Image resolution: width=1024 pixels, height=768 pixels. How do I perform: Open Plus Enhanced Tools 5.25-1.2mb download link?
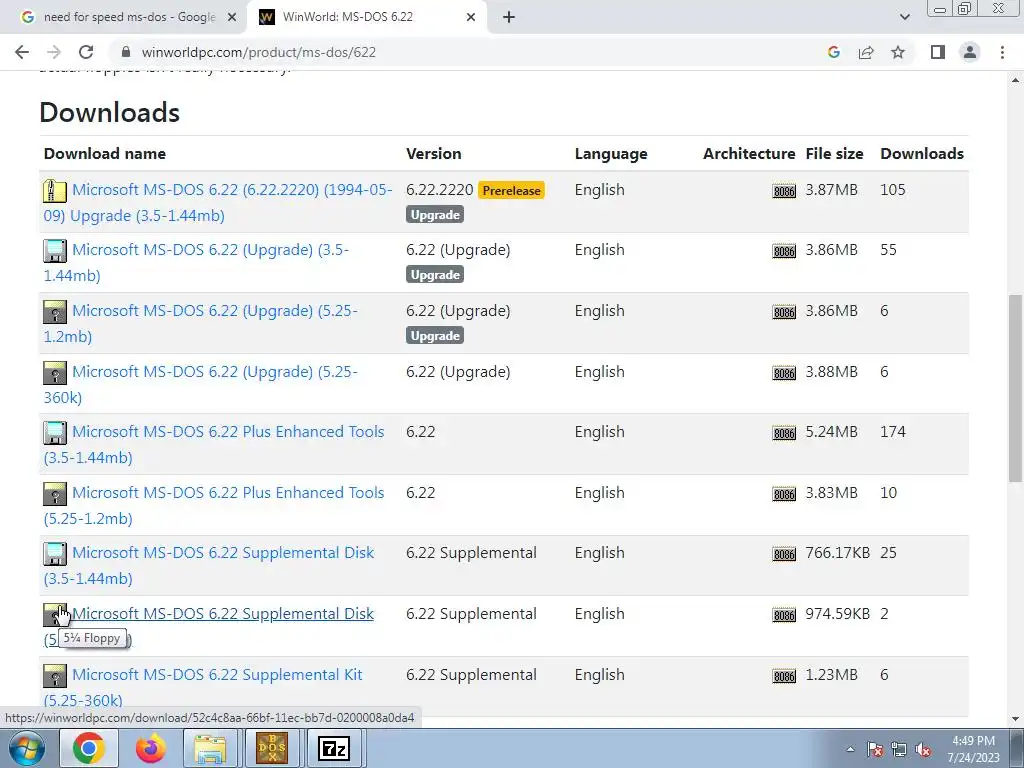[x=214, y=505]
